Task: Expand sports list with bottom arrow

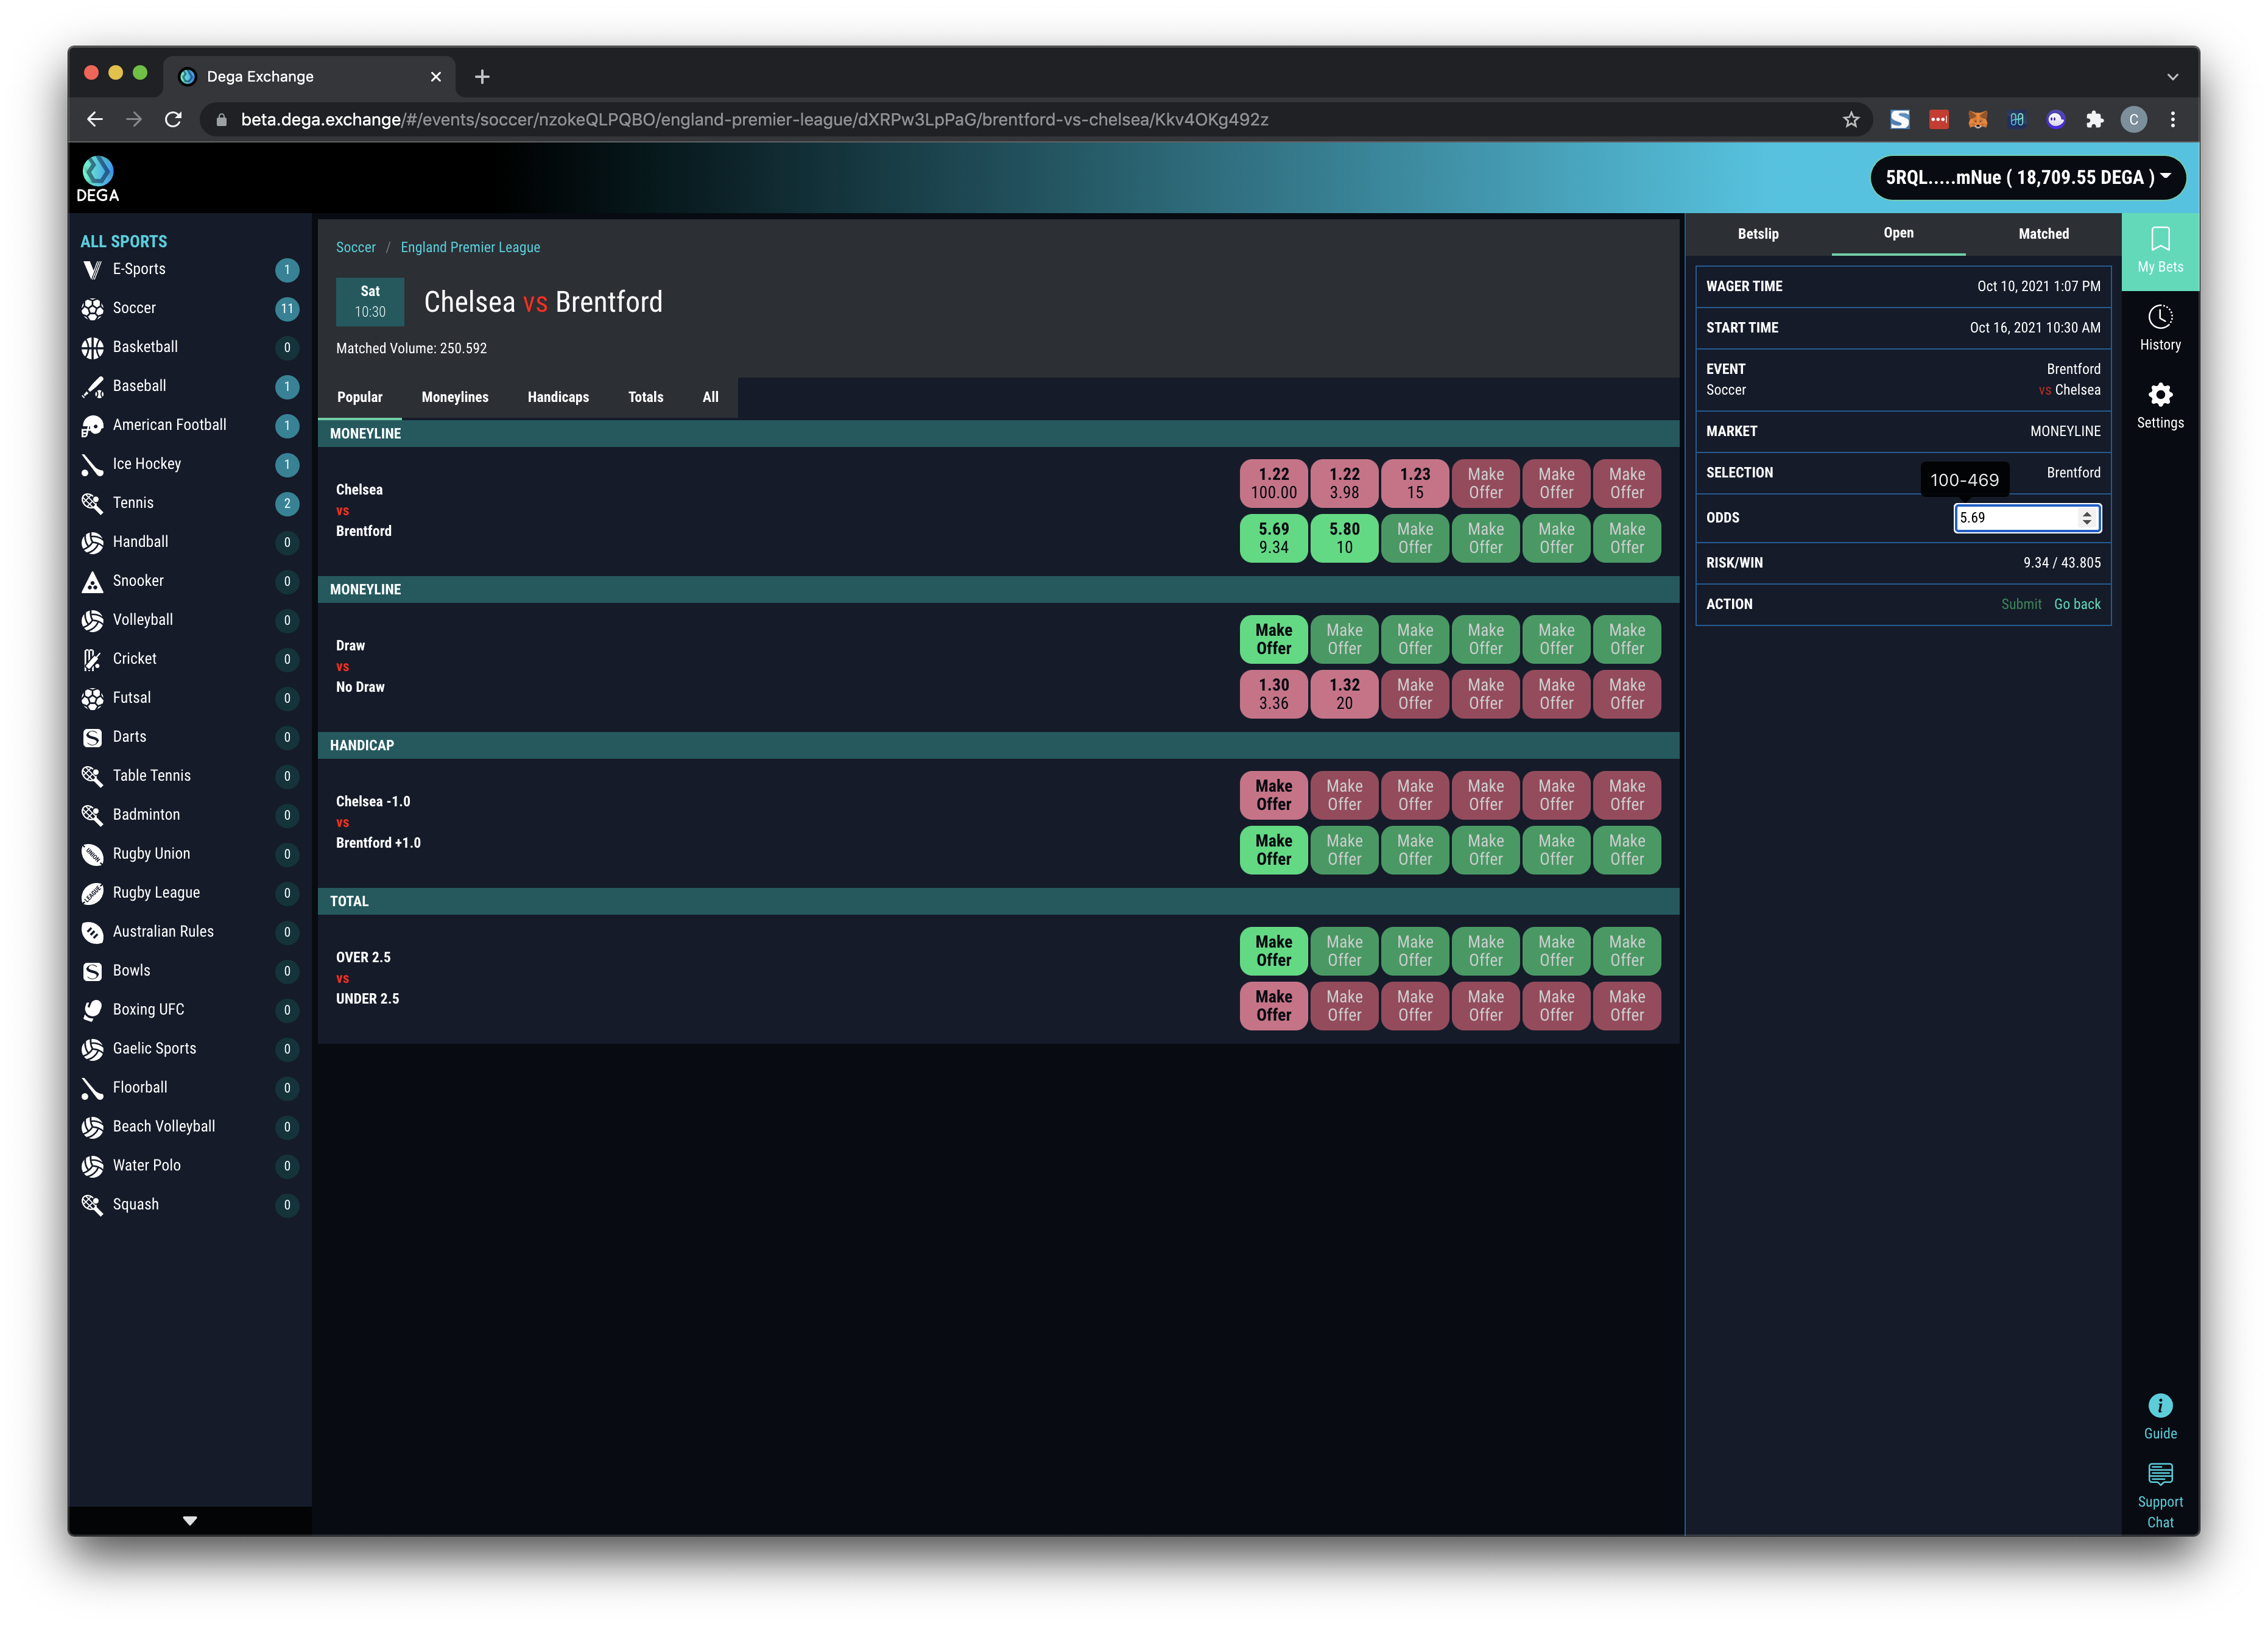Action: point(189,1520)
